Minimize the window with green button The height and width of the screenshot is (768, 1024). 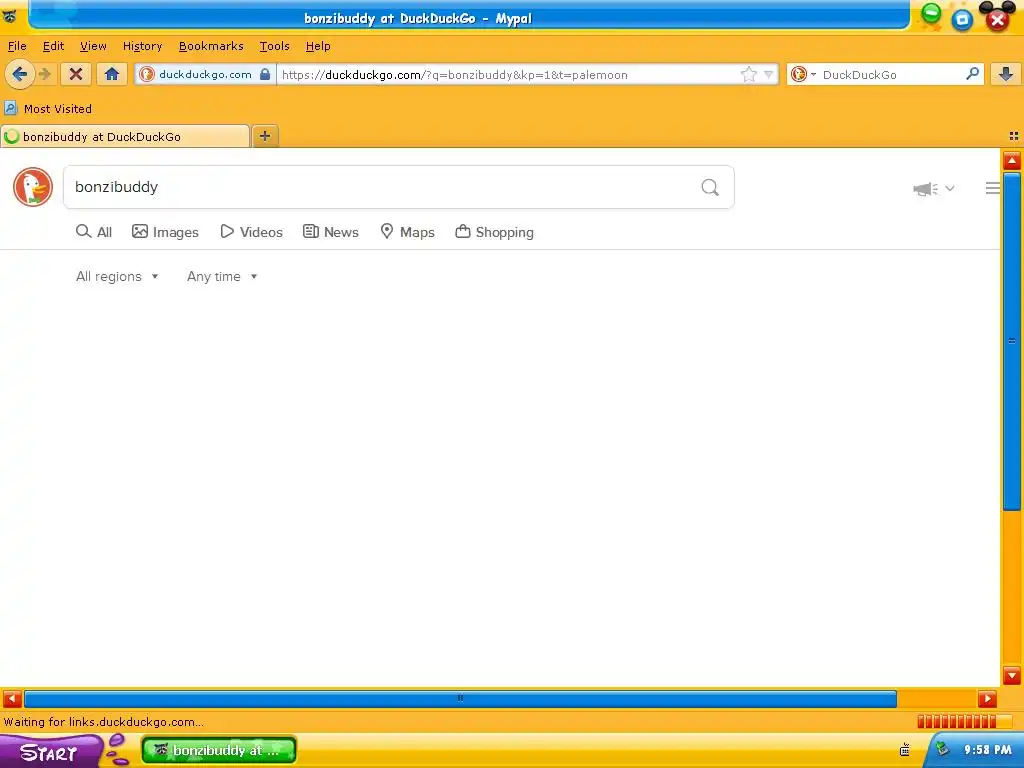point(931,12)
